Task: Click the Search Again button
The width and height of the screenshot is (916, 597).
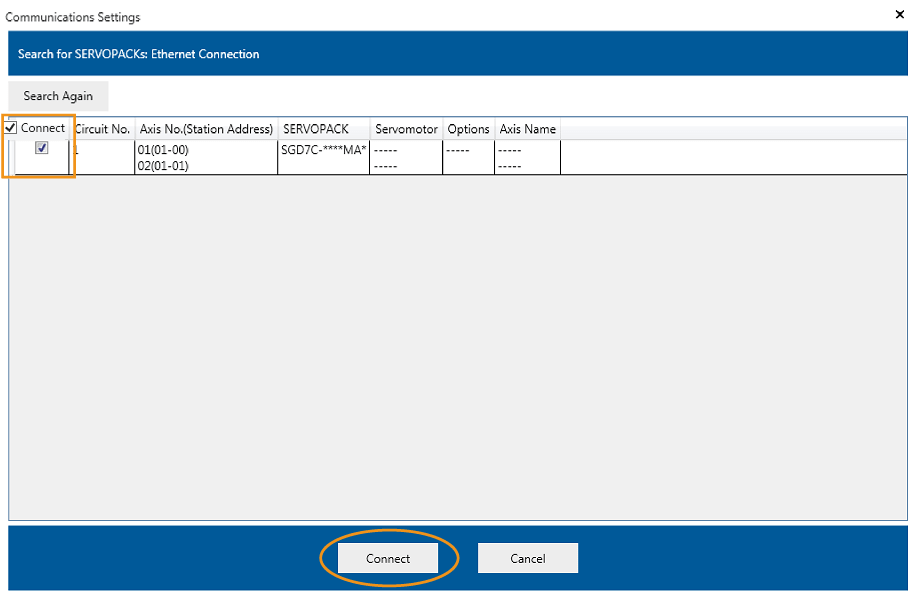Action: pyautogui.click(x=58, y=96)
